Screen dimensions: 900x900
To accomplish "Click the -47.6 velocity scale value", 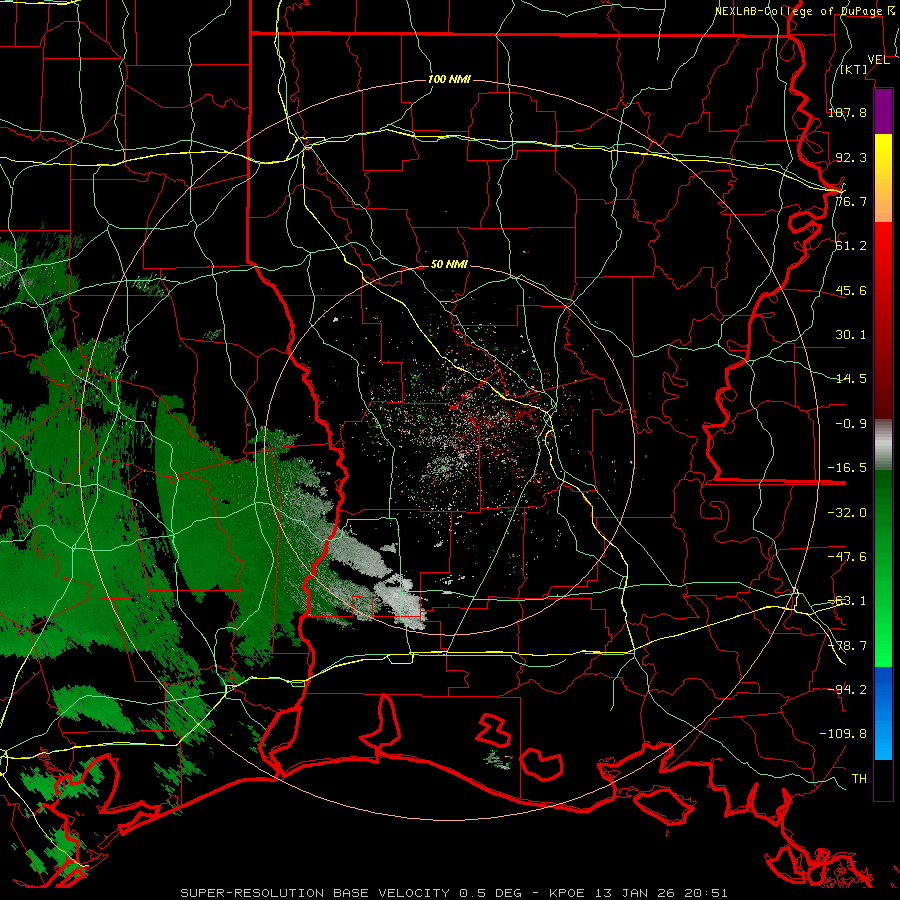I will point(847,557).
